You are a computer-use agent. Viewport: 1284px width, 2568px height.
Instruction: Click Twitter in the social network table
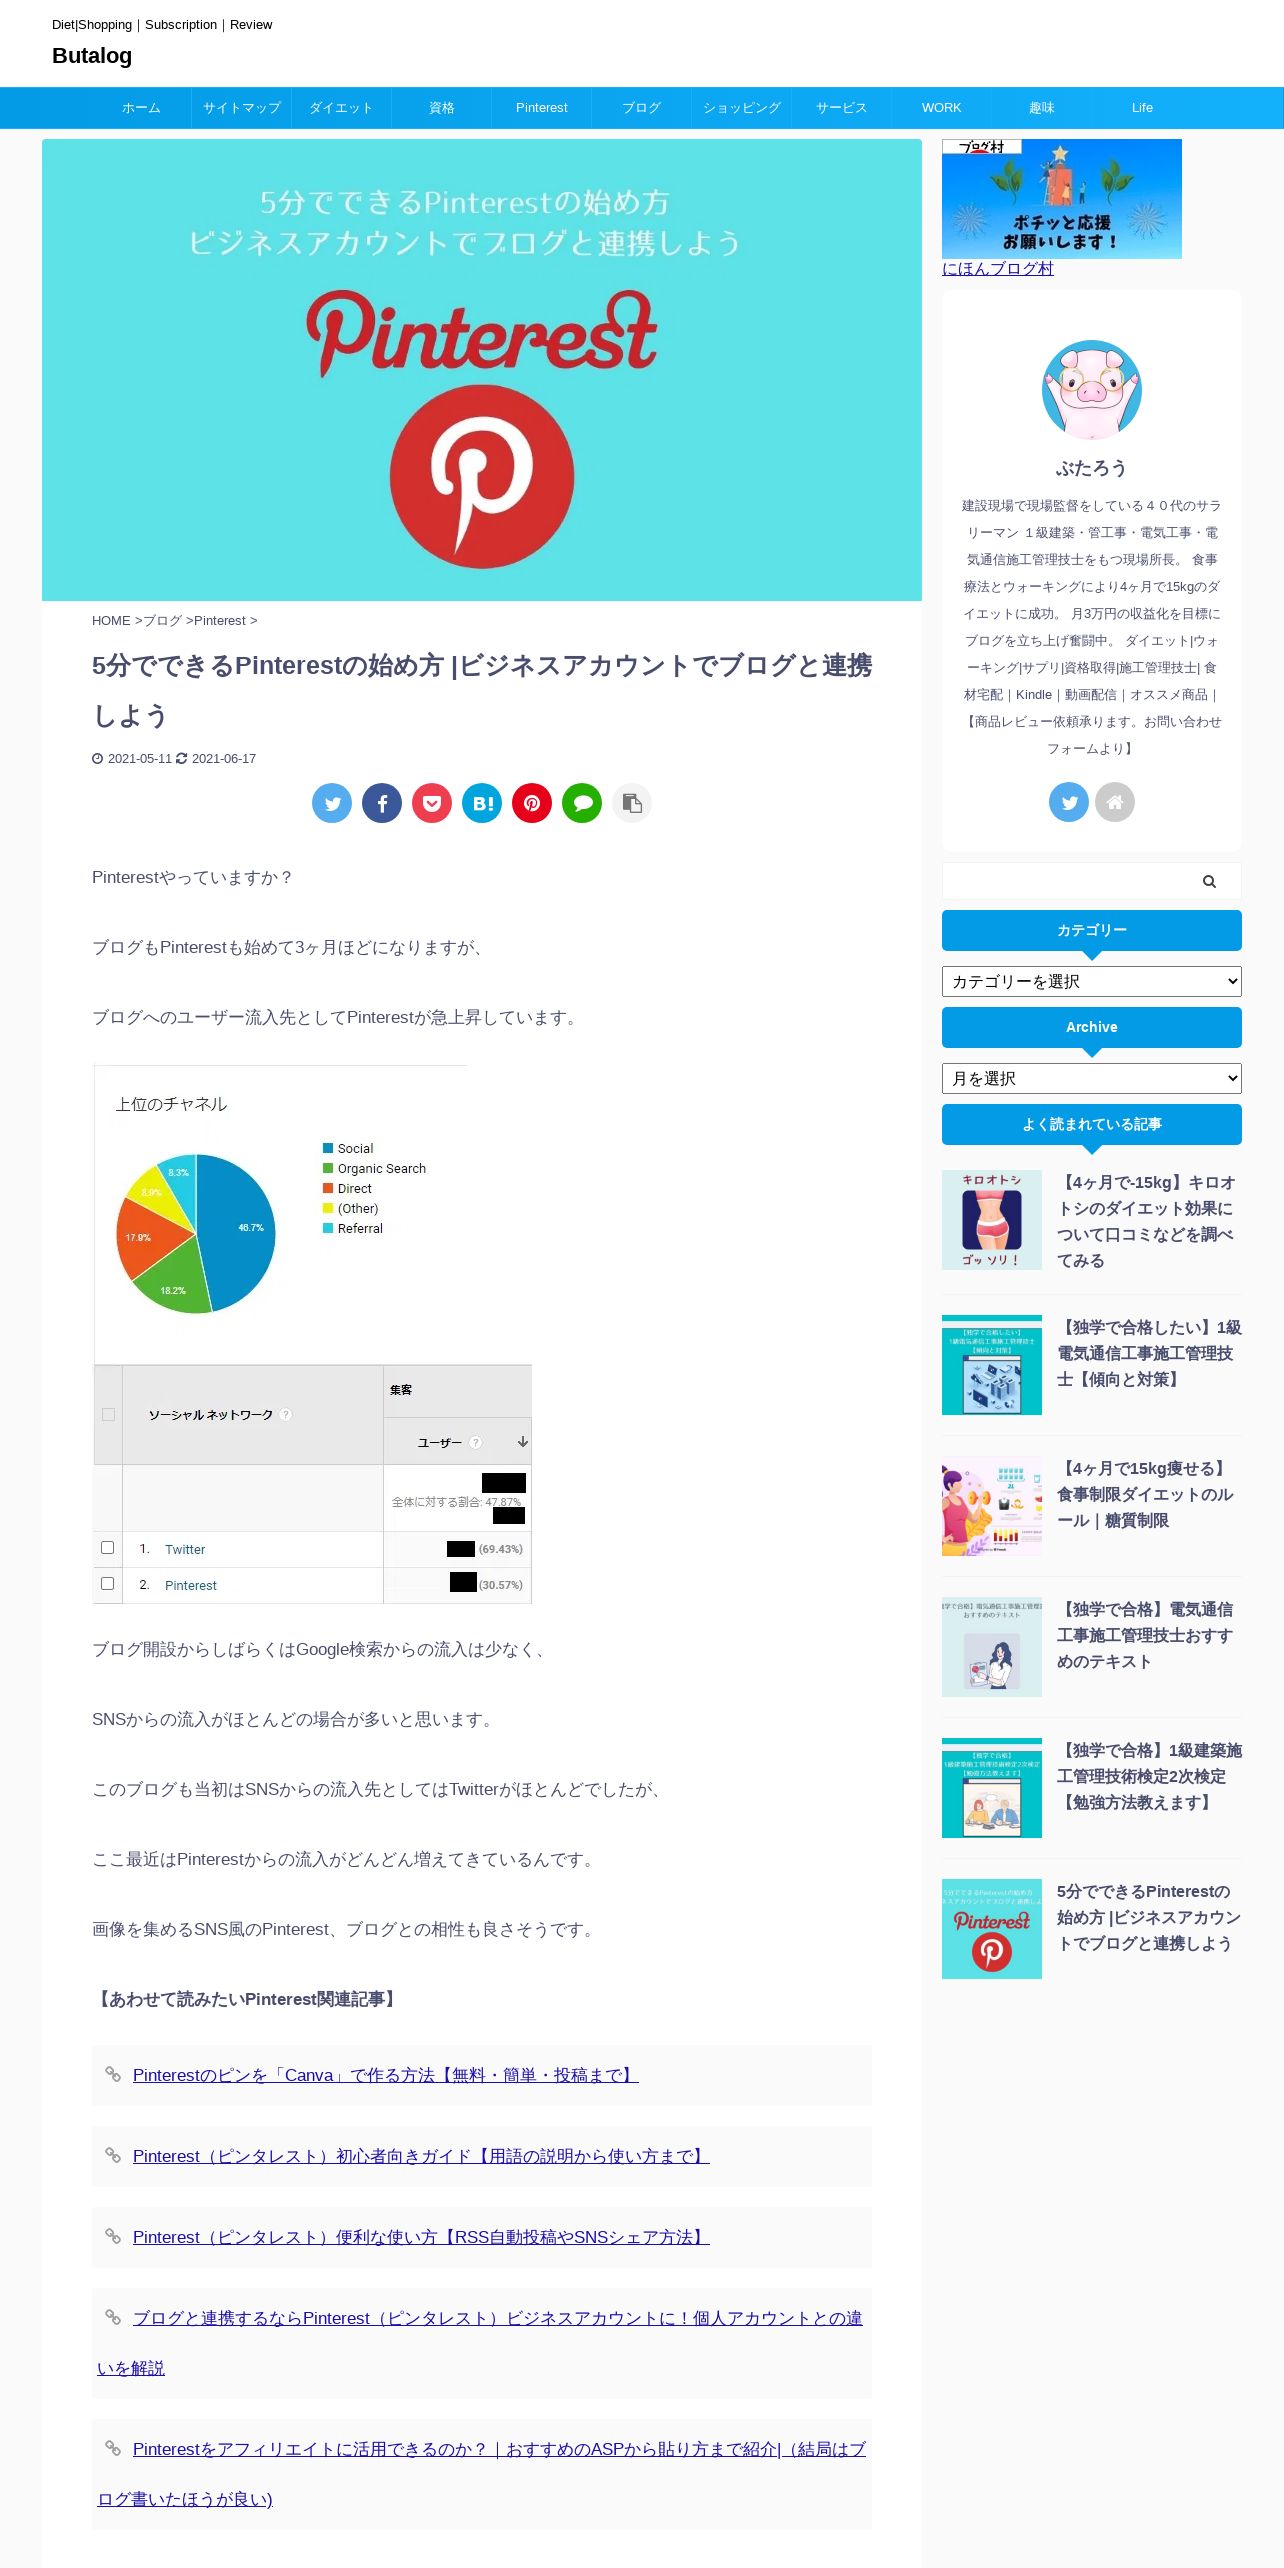[x=185, y=1549]
